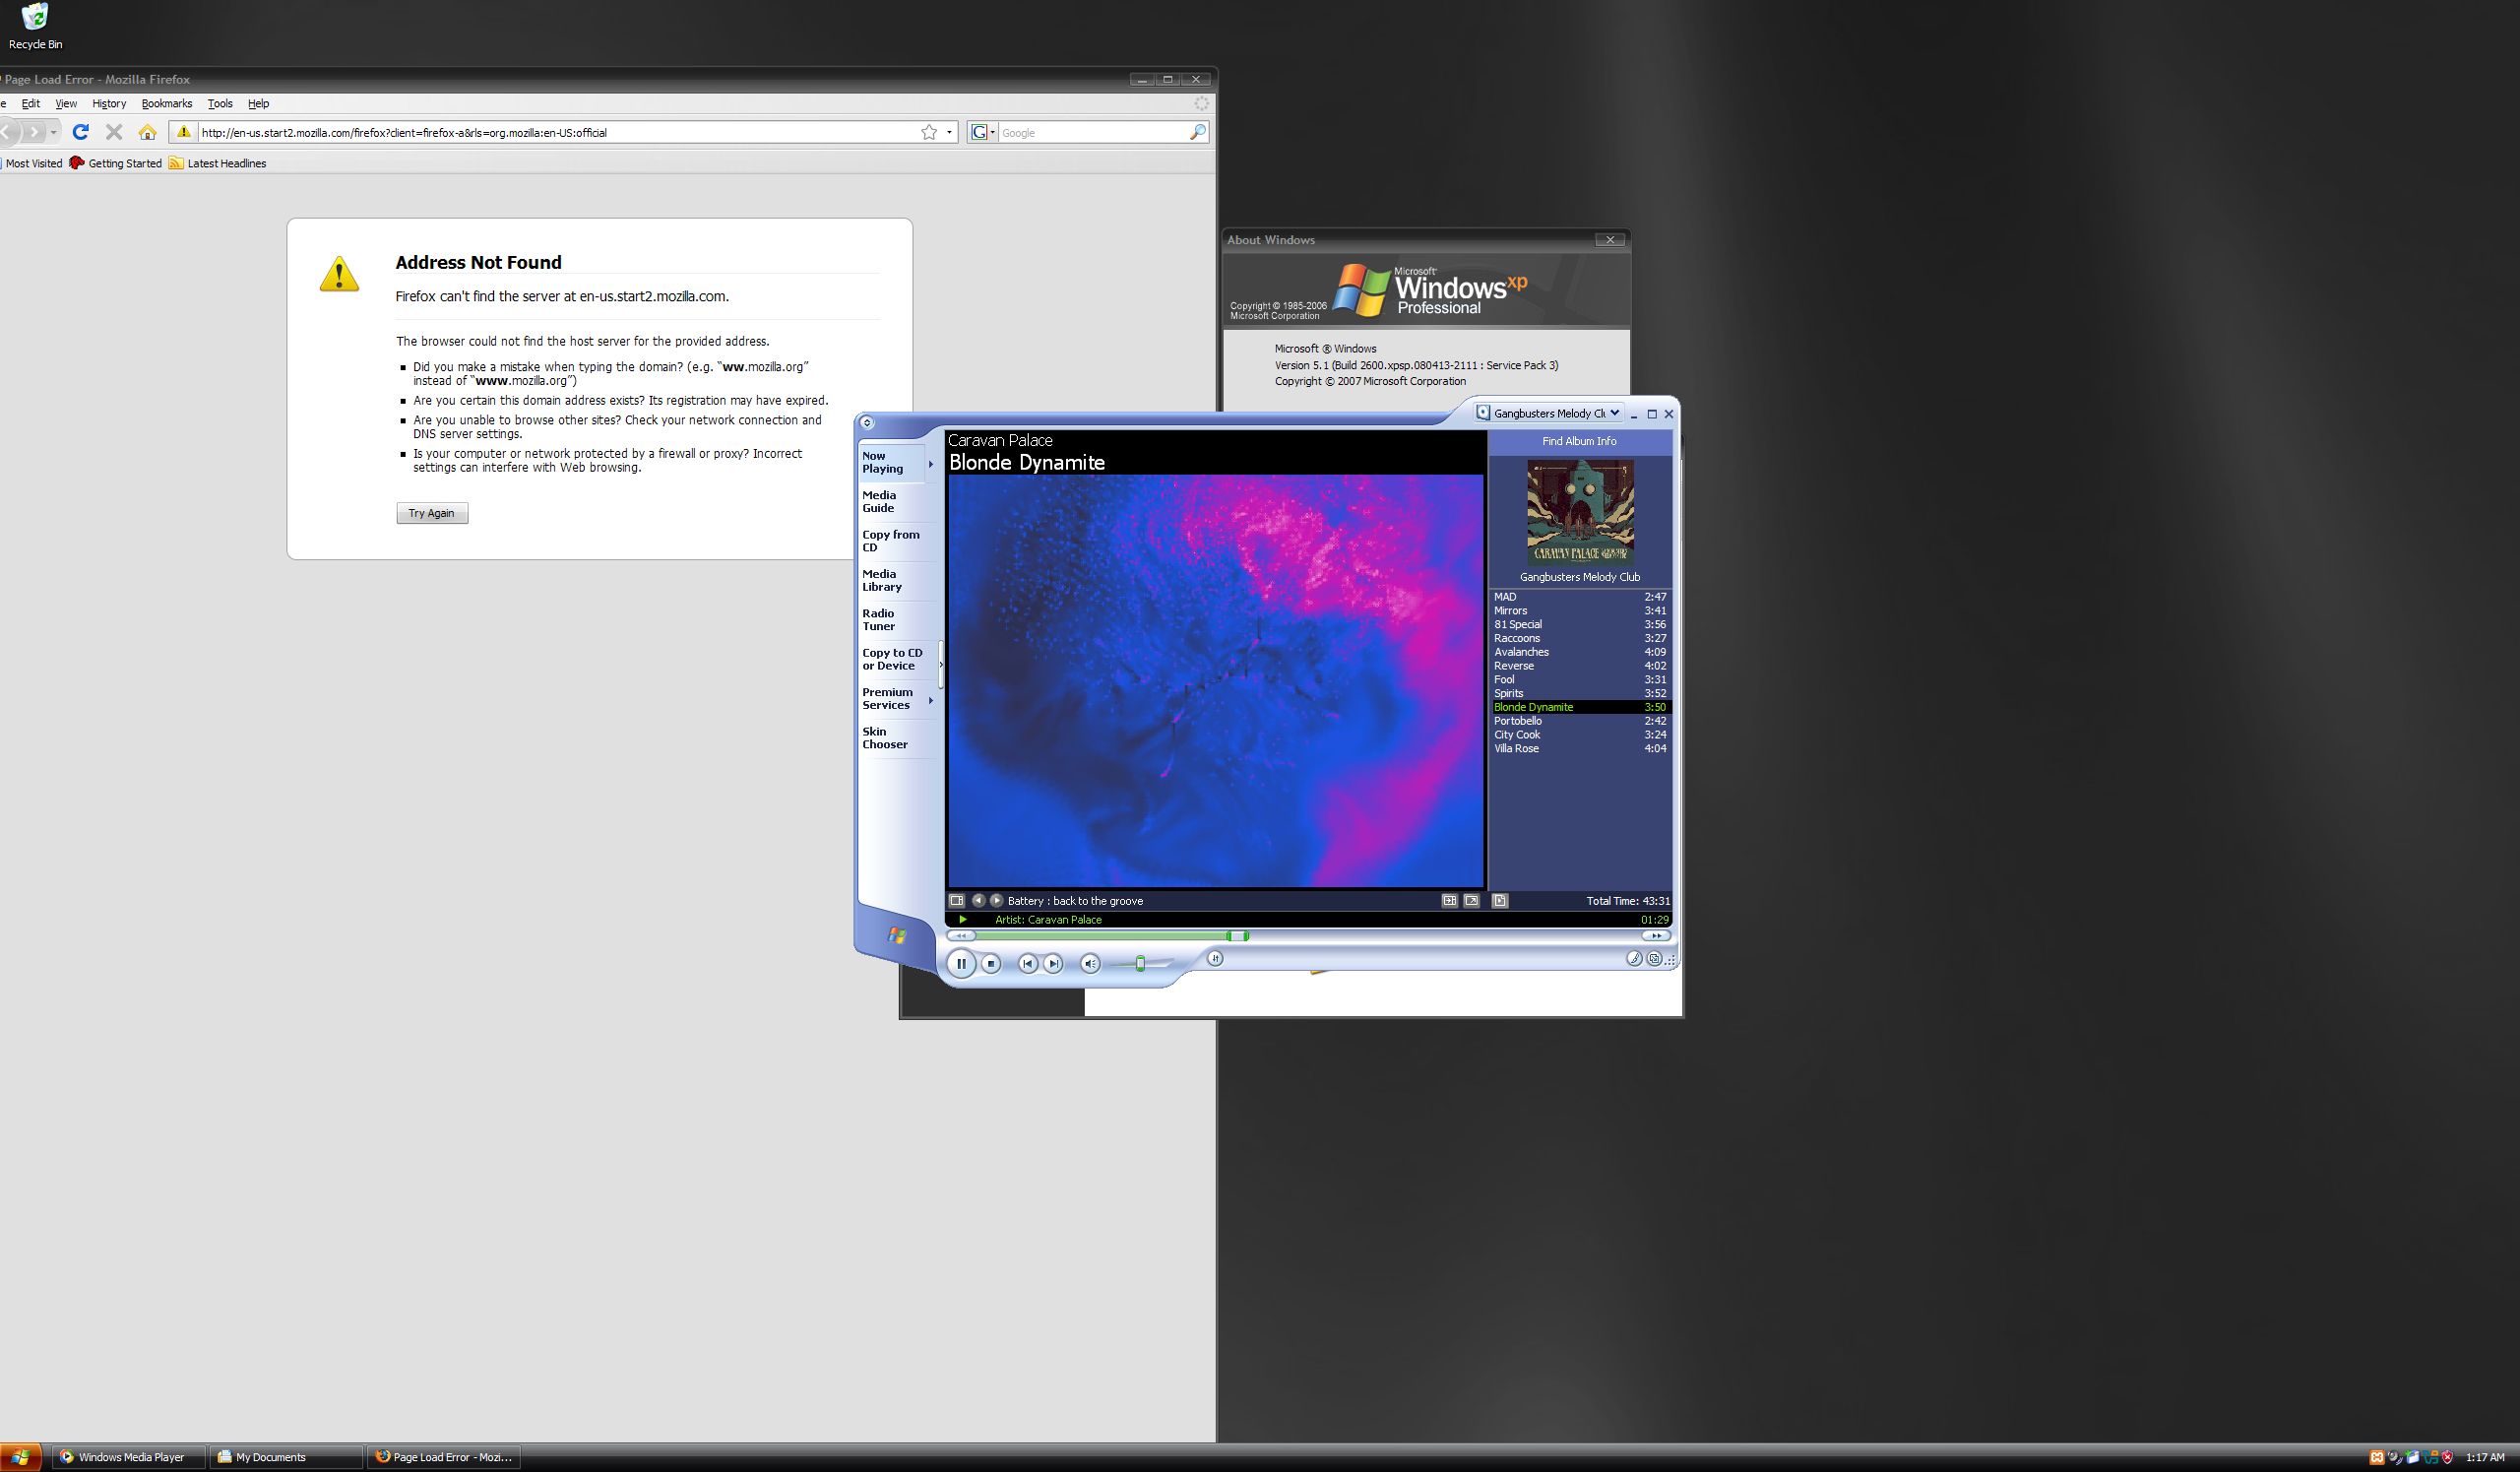Switch Media Player to skin mode
2520x1472 pixels.
1654,959
